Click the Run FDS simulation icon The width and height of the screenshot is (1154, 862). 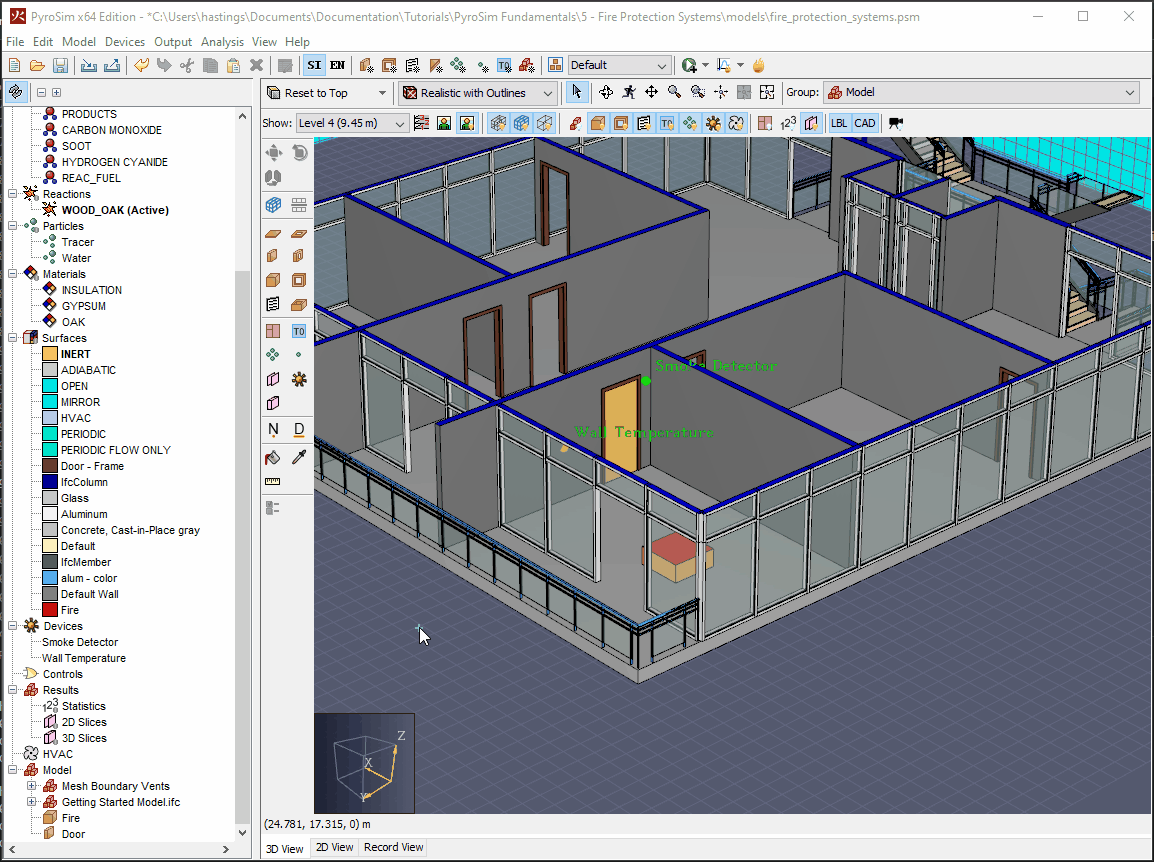[689, 66]
